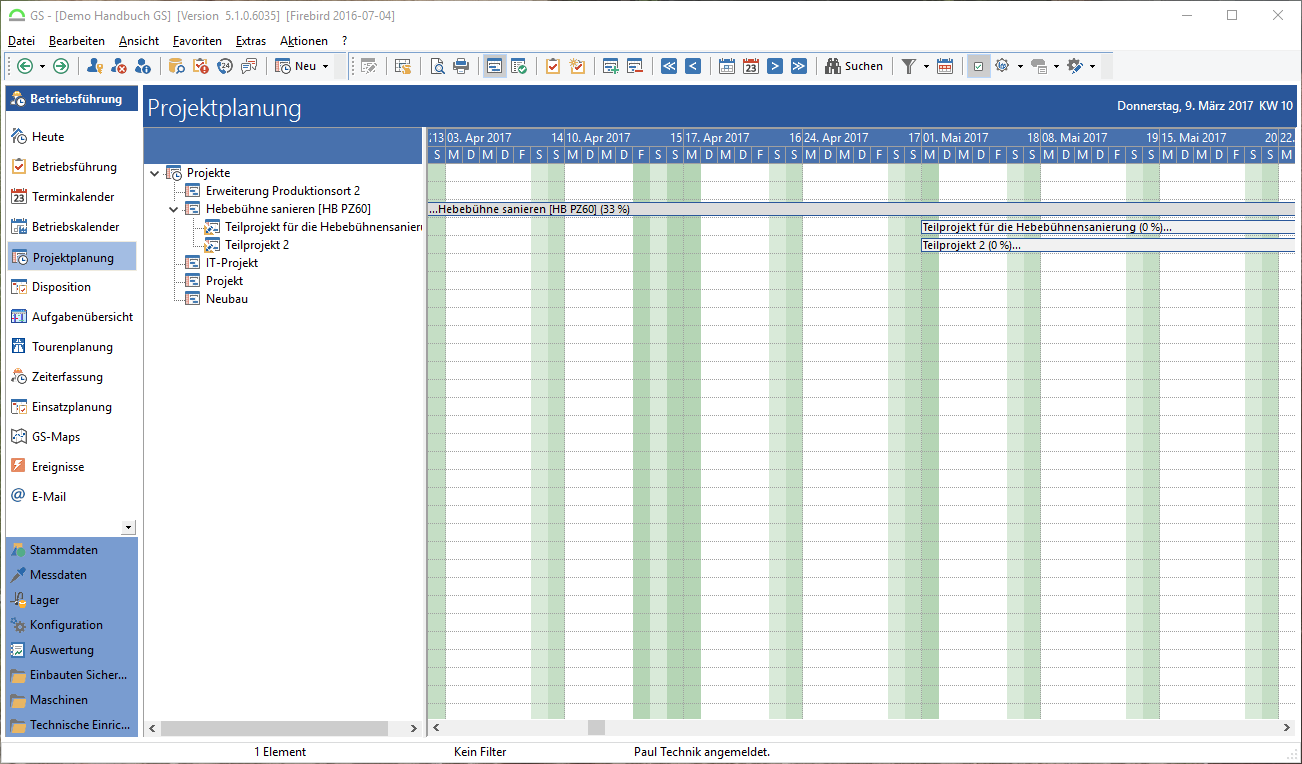Viewport: 1302px width, 764px height.
Task: Collapse Hebebühne sanieren [HB PZ60] node
Action: click(x=174, y=209)
